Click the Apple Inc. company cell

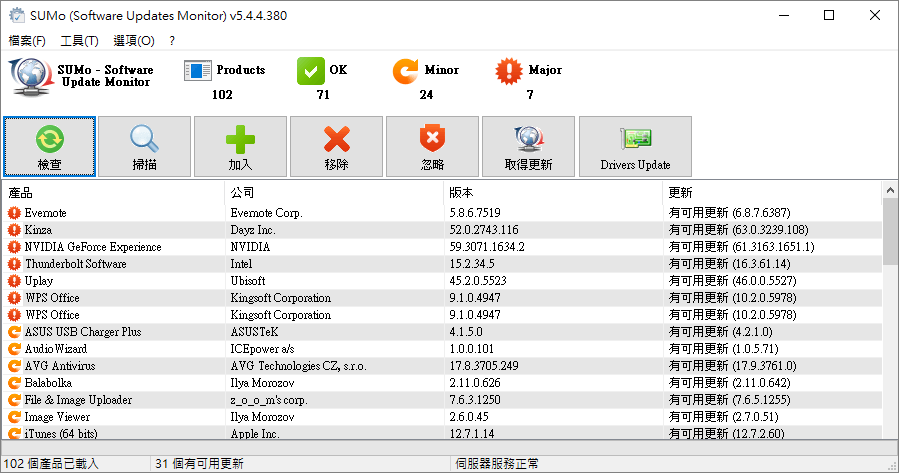(255, 434)
